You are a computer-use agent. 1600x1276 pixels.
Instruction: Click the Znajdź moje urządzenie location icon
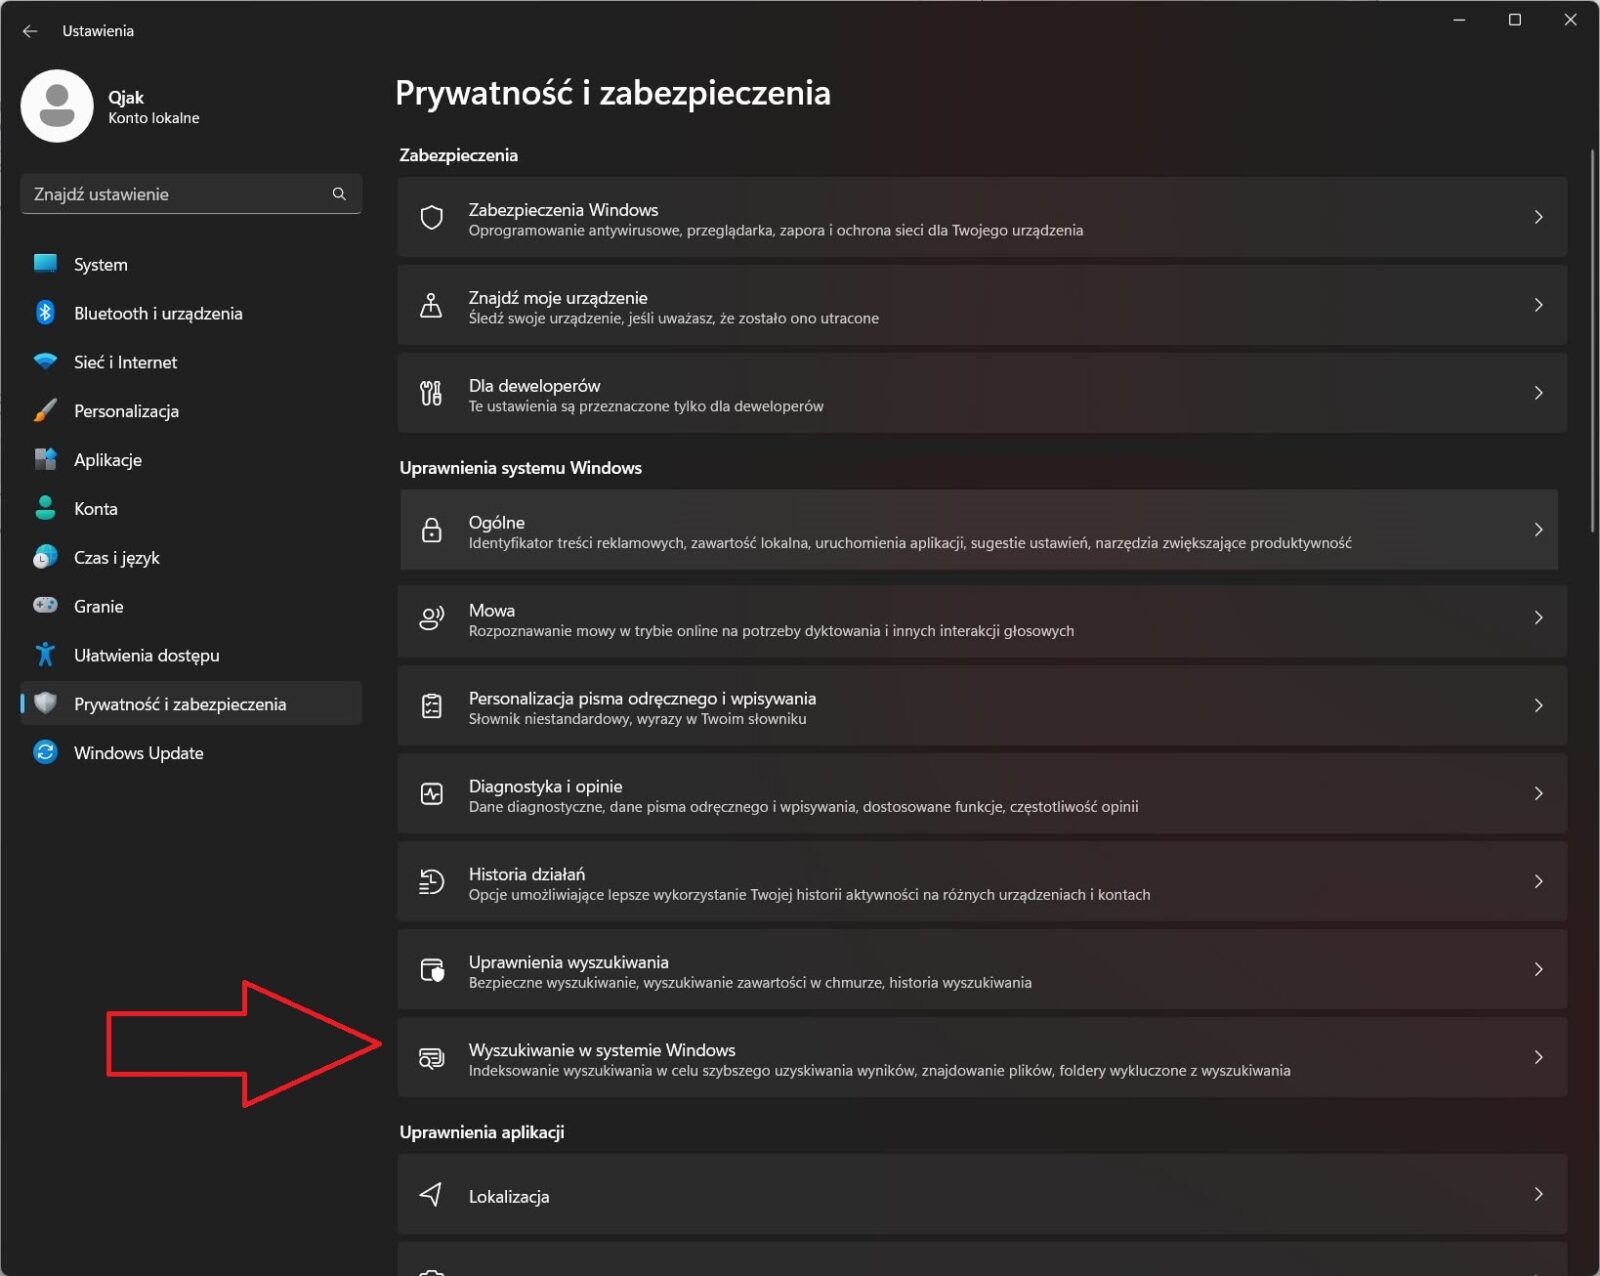tap(431, 306)
